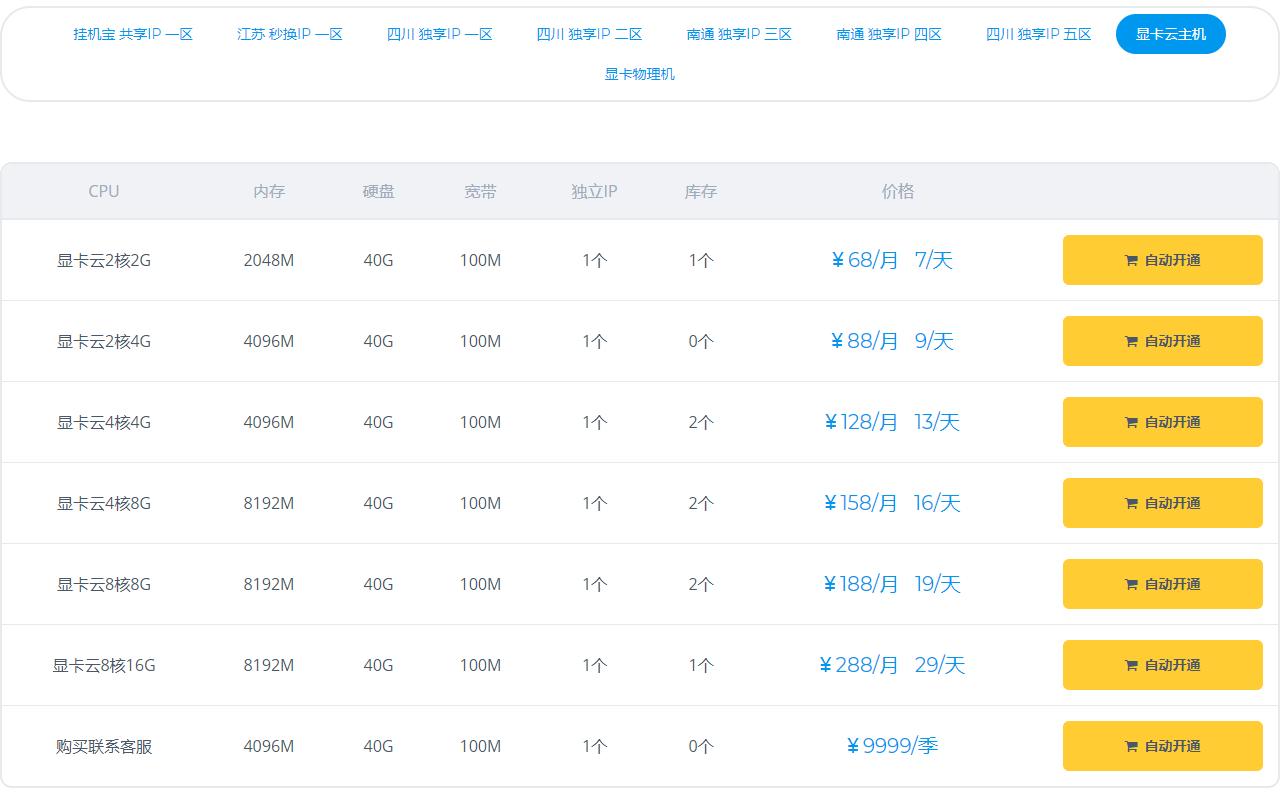Open 南通 独享IP 三区 category
This screenshot has height=792, width=1288.
(740, 34)
